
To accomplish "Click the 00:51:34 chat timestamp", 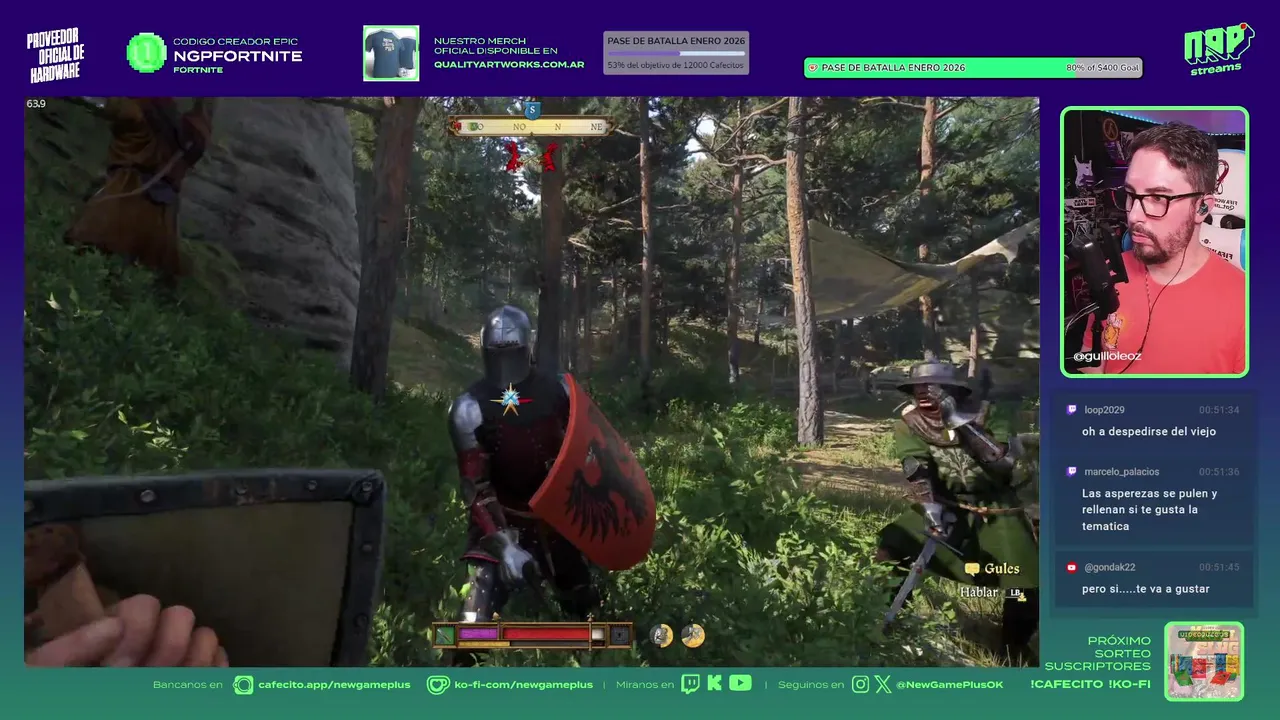I will [x=1219, y=410].
